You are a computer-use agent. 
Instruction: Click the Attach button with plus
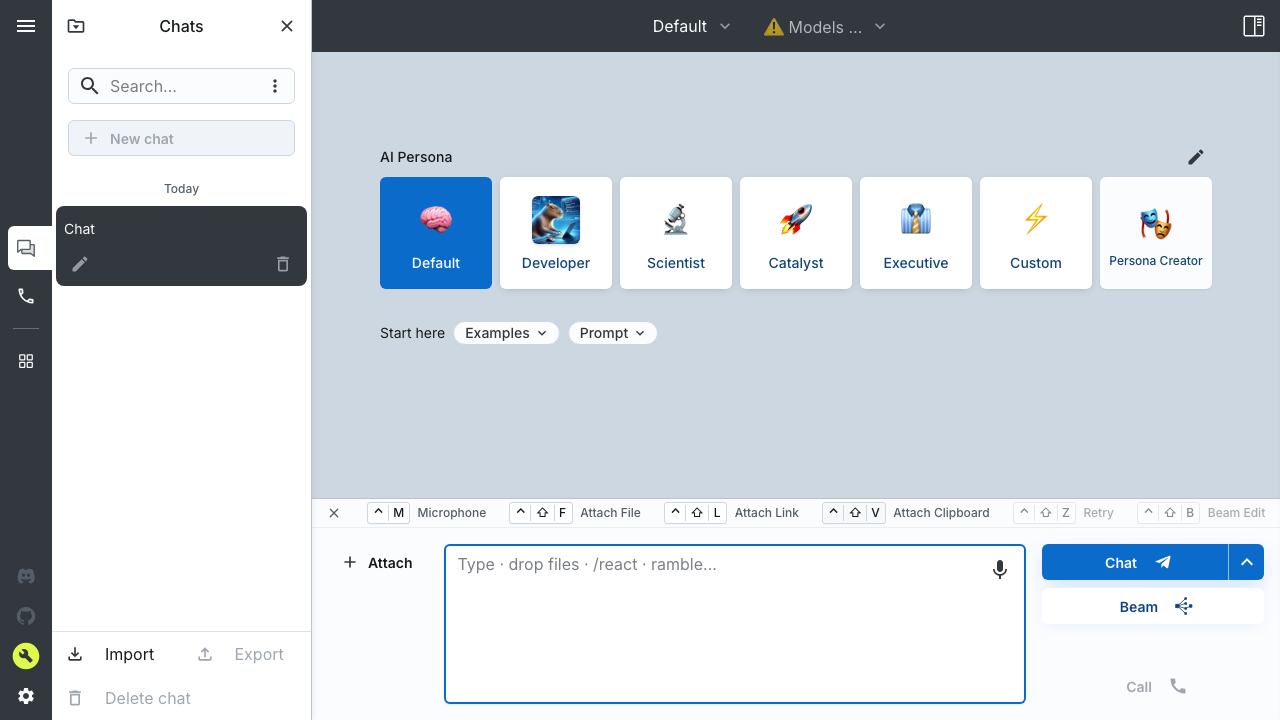378,563
